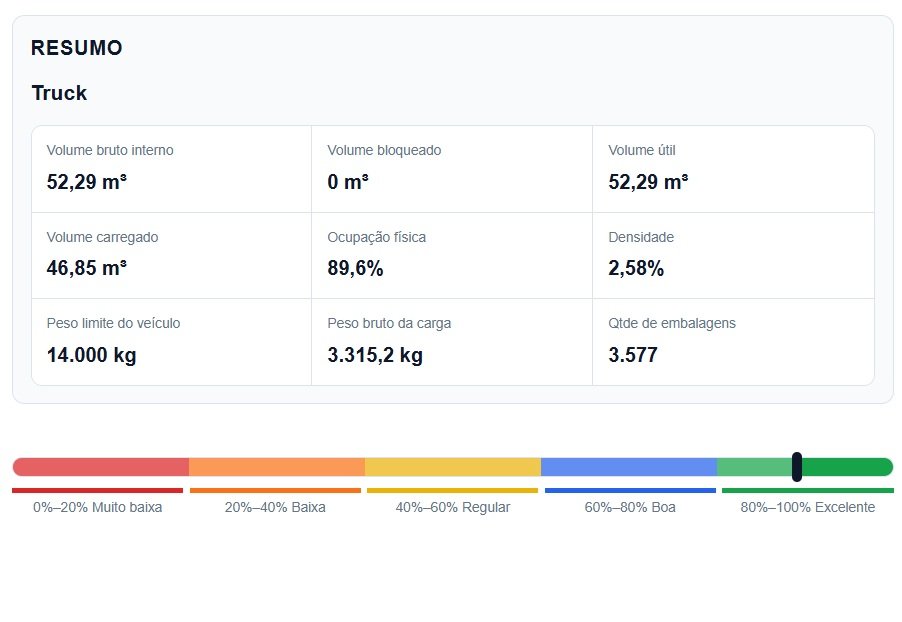Select the "RESUMO" heading
The image size is (902, 622).
(77, 48)
